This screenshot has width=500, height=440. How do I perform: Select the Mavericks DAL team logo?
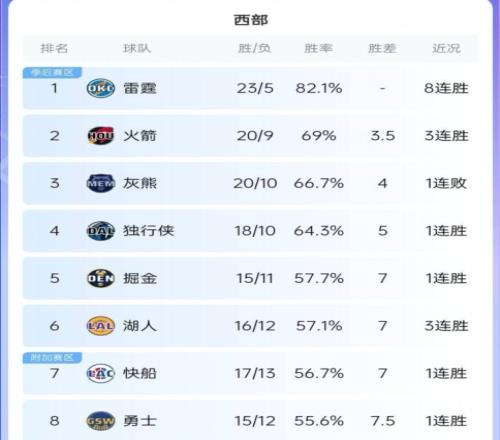[101, 231]
